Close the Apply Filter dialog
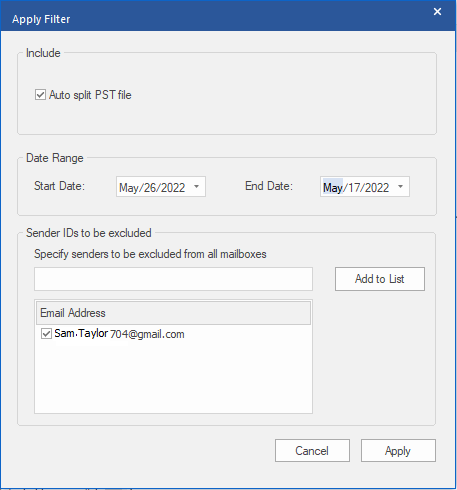Image resolution: width=457 pixels, height=490 pixels. [437, 12]
